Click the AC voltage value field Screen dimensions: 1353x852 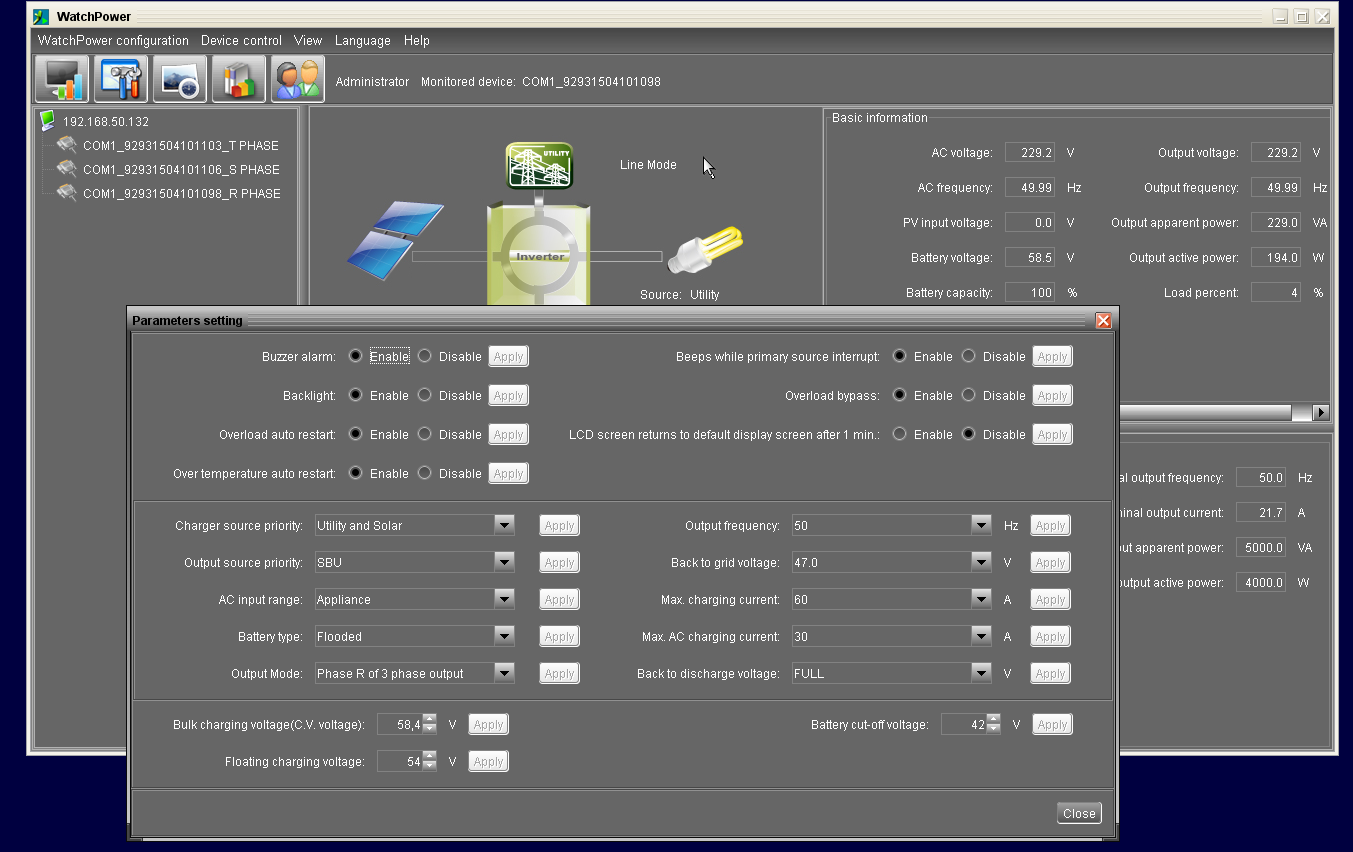tap(1030, 152)
